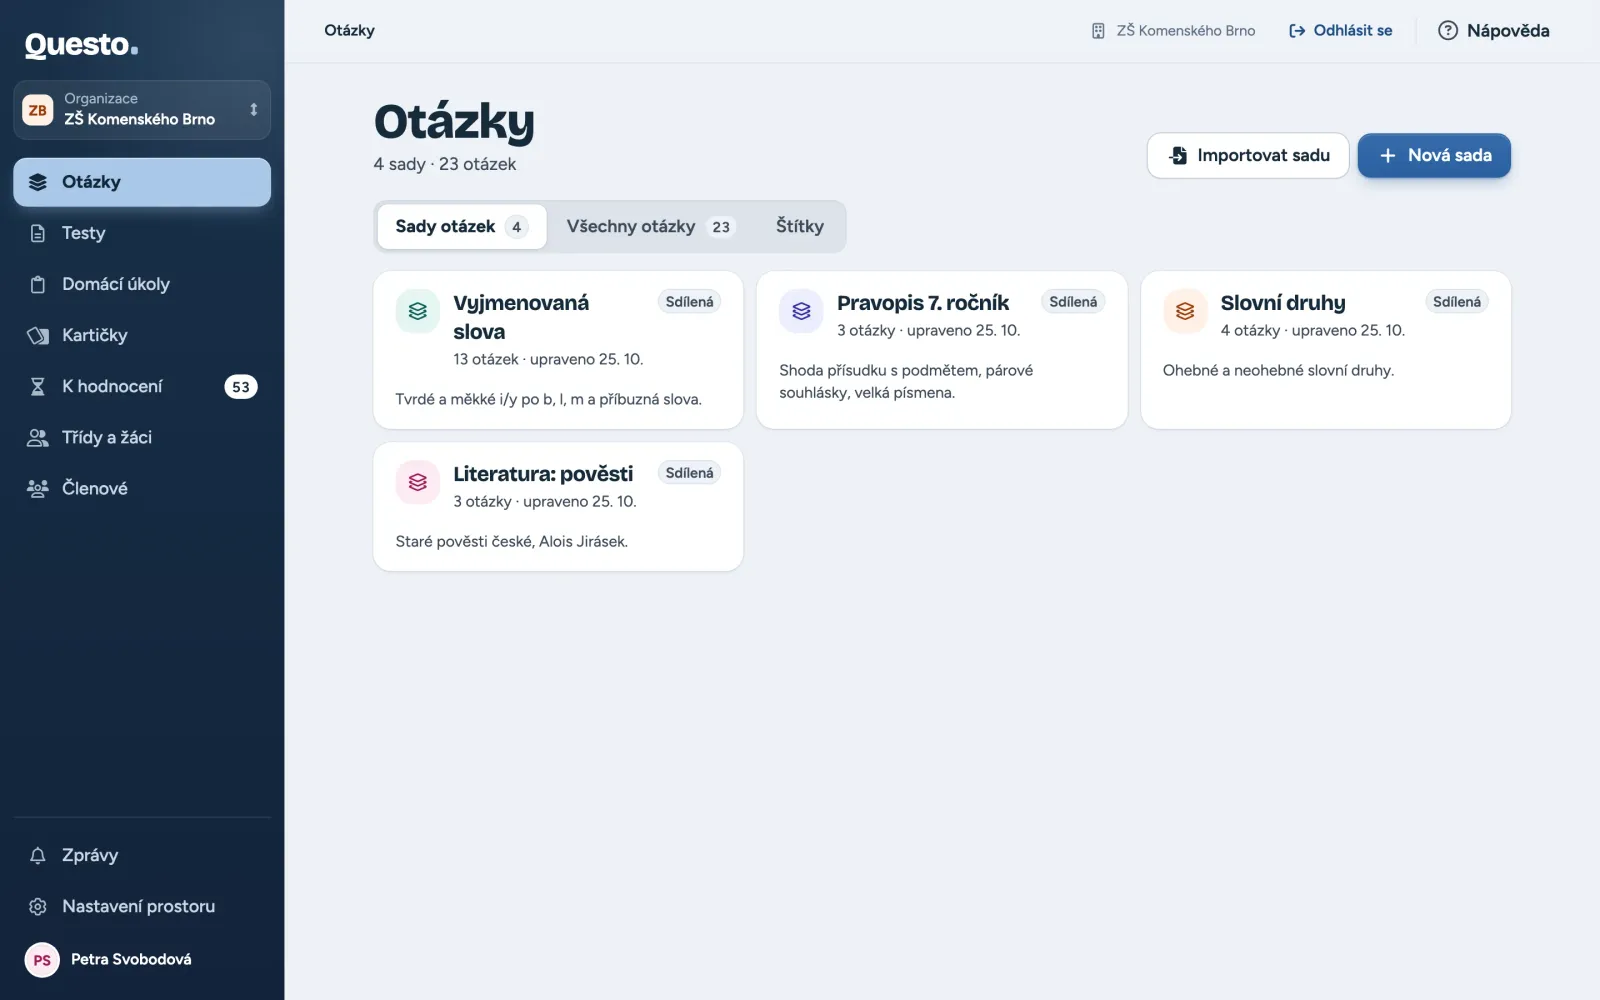Click the Nápověda question mark icon

[x=1447, y=31]
